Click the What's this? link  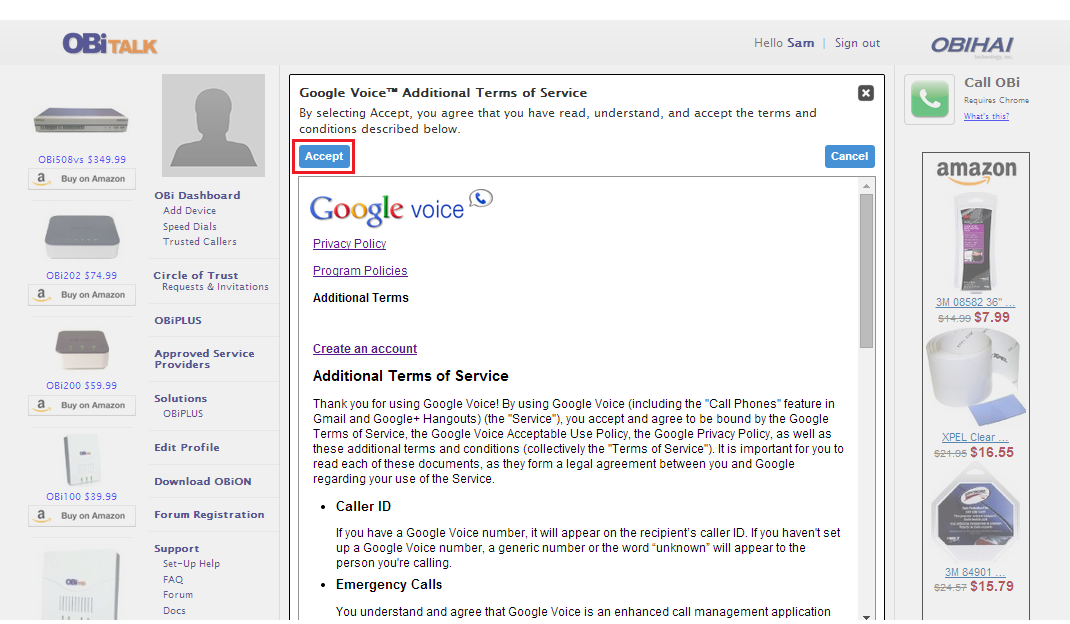(986, 116)
